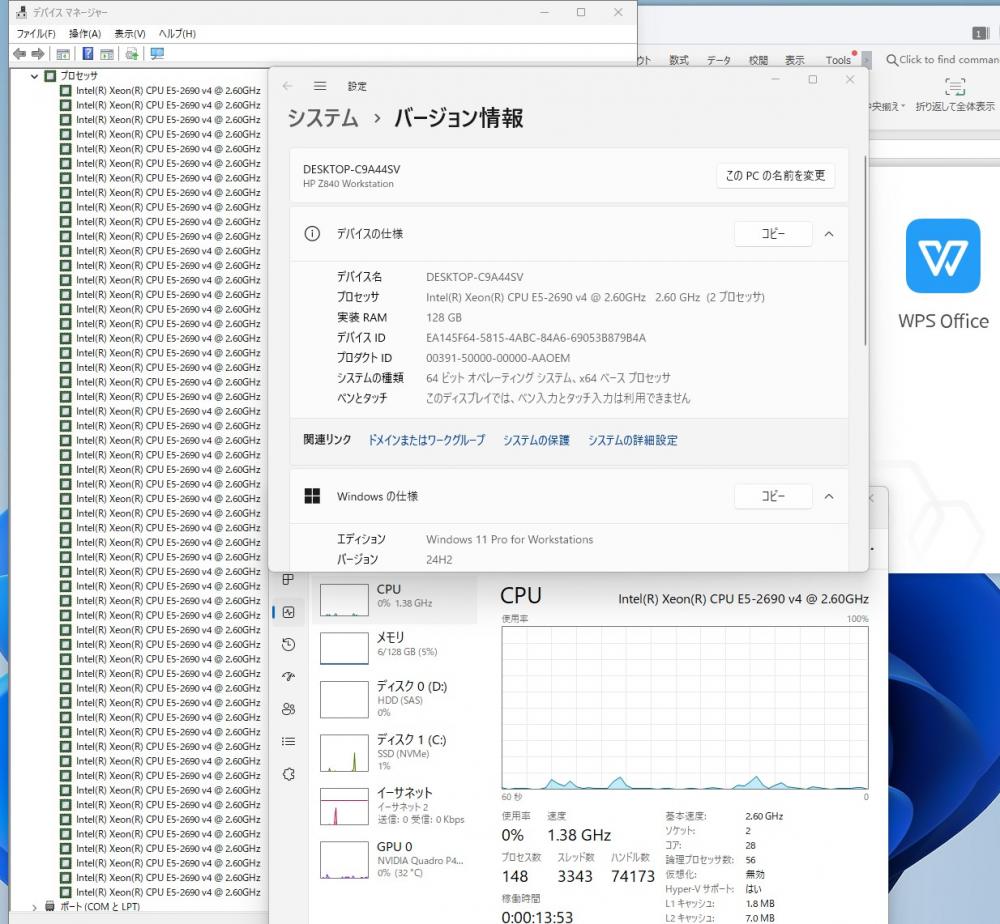Select ディスク 1 (C:) in performance list
1000x924 pixels.
(x=394, y=752)
